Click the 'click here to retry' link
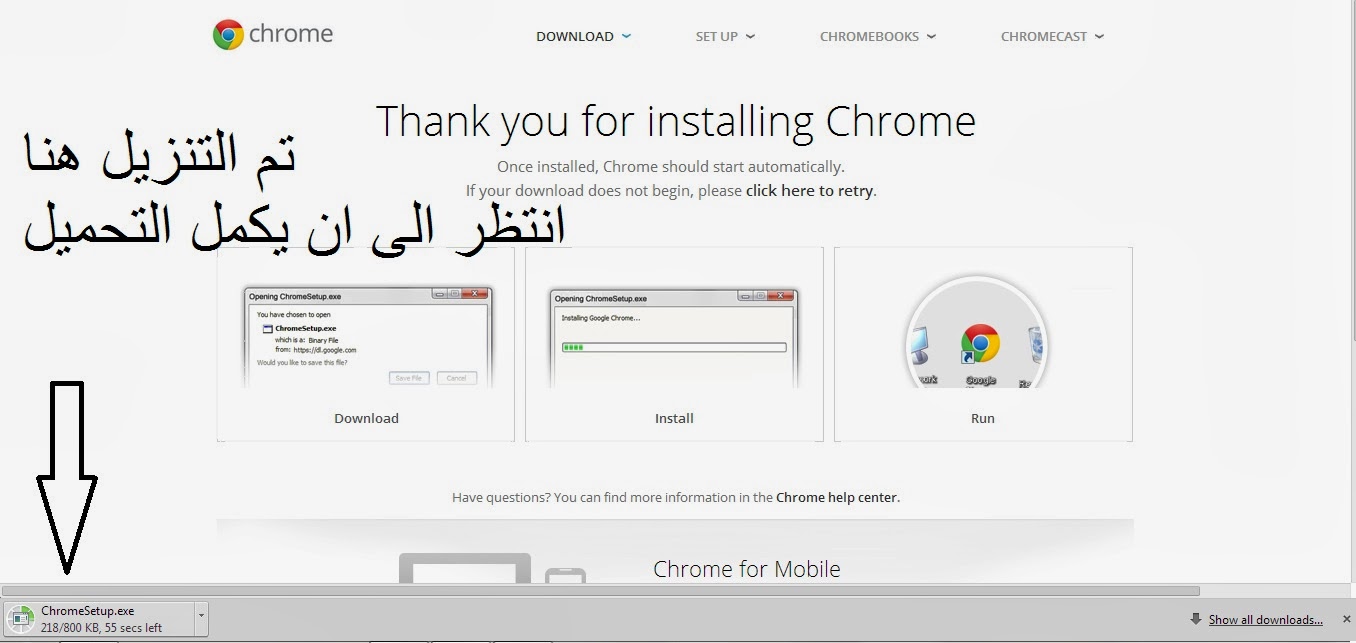 (x=809, y=190)
